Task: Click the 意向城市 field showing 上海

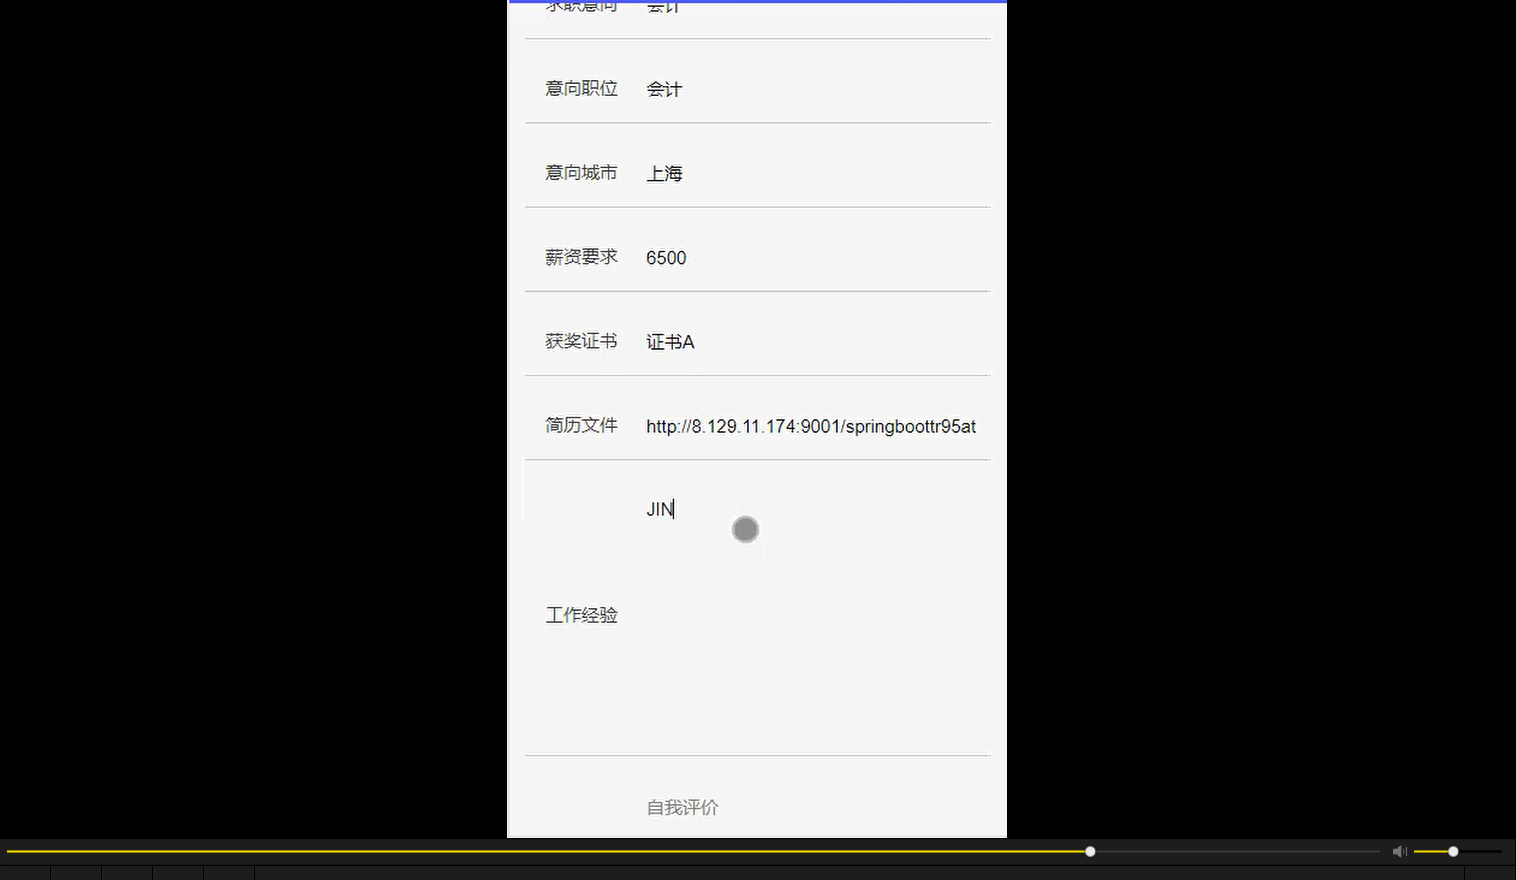Action: [664, 172]
